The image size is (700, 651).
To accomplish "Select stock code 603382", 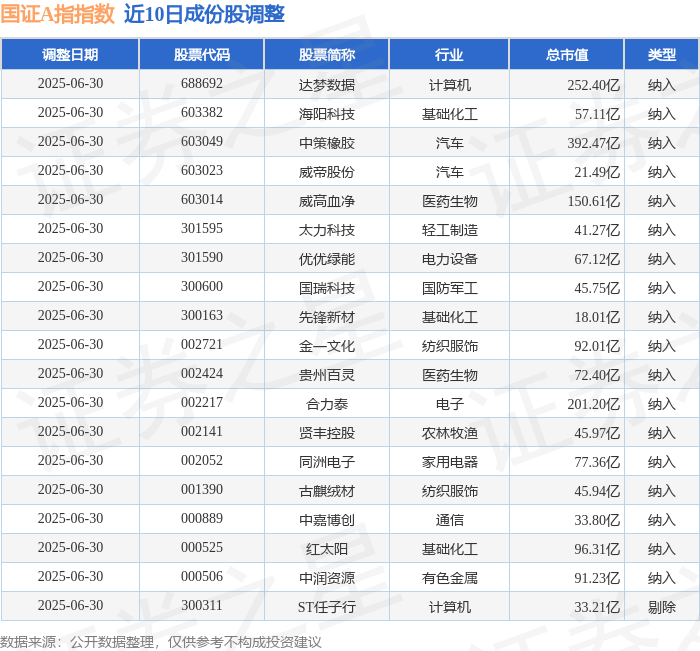I will [202, 113].
